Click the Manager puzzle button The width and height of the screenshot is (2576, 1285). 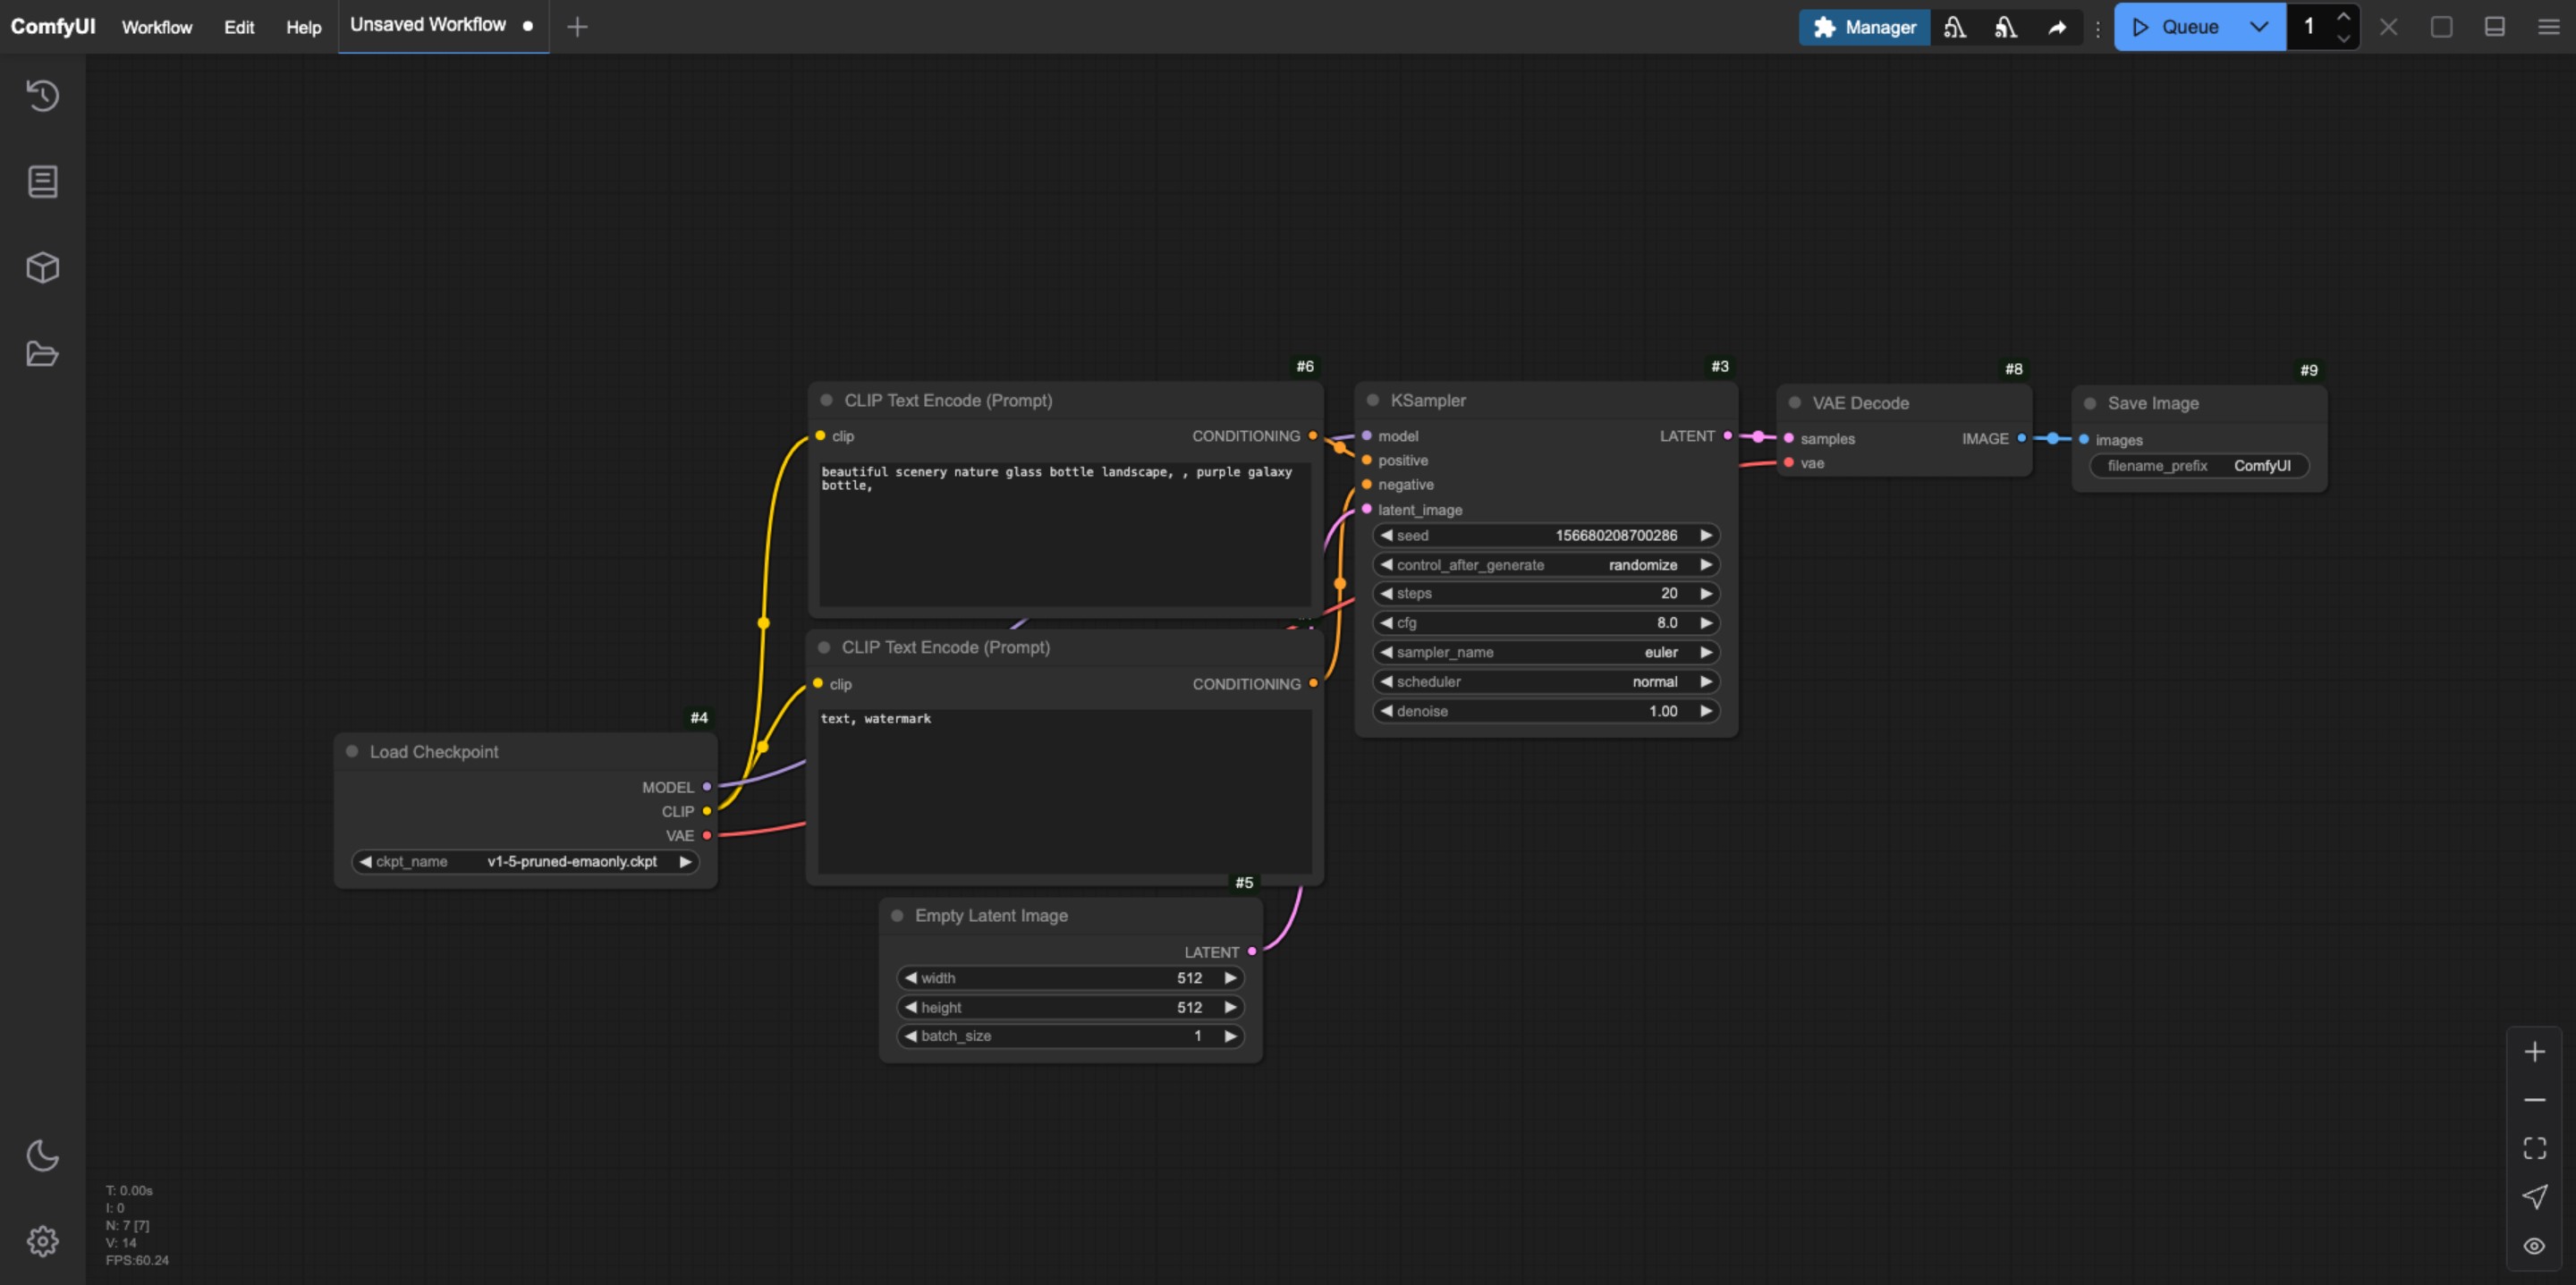1864,27
